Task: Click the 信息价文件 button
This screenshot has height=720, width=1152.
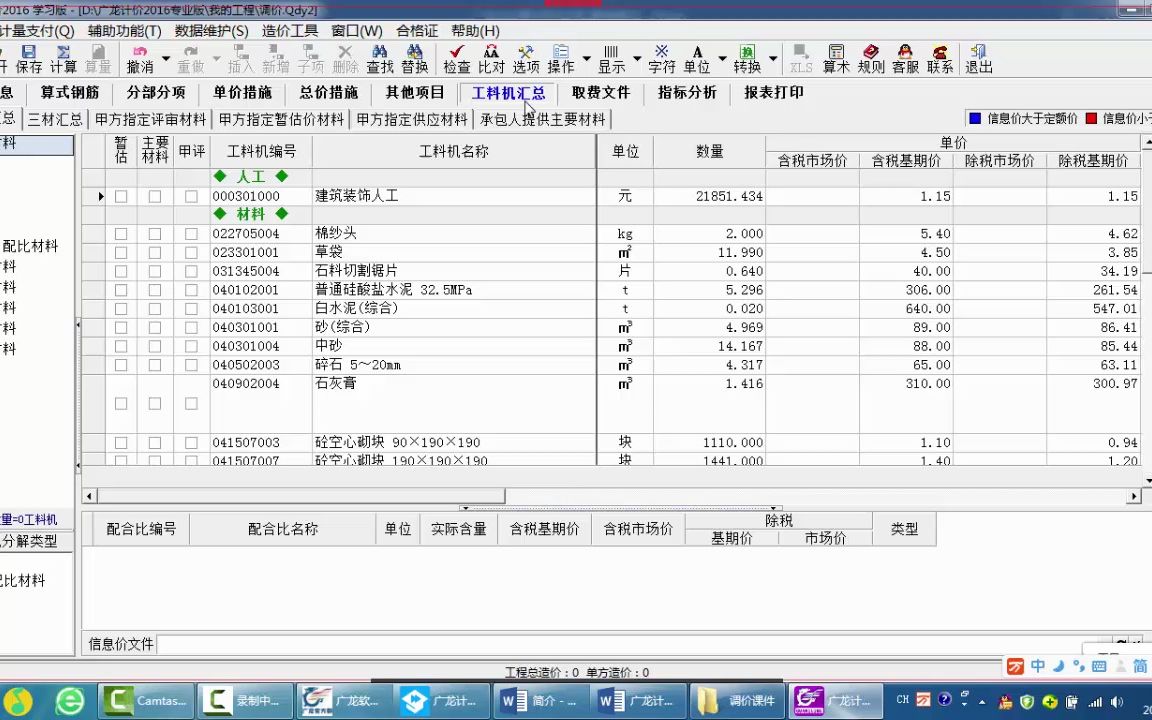Action: pos(120,644)
